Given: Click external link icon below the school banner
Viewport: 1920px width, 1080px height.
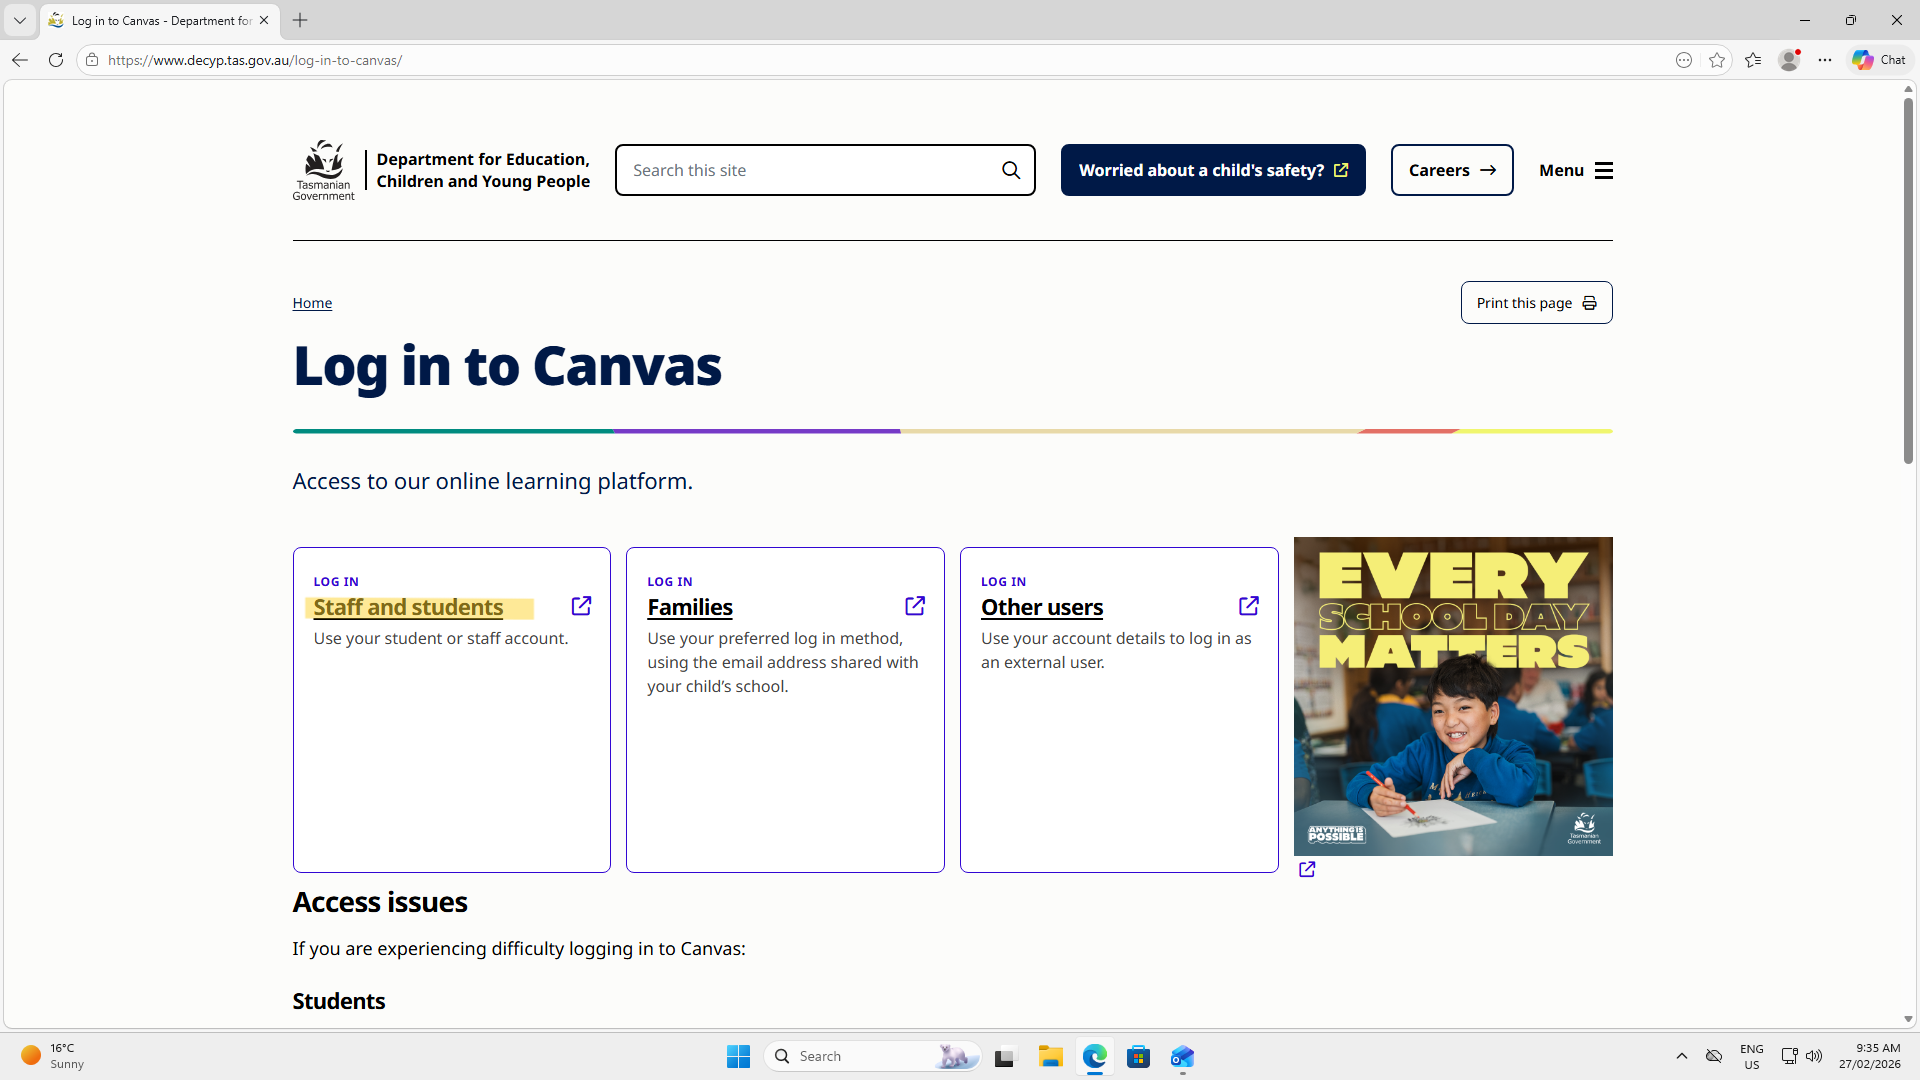Looking at the screenshot, I should [1307, 869].
